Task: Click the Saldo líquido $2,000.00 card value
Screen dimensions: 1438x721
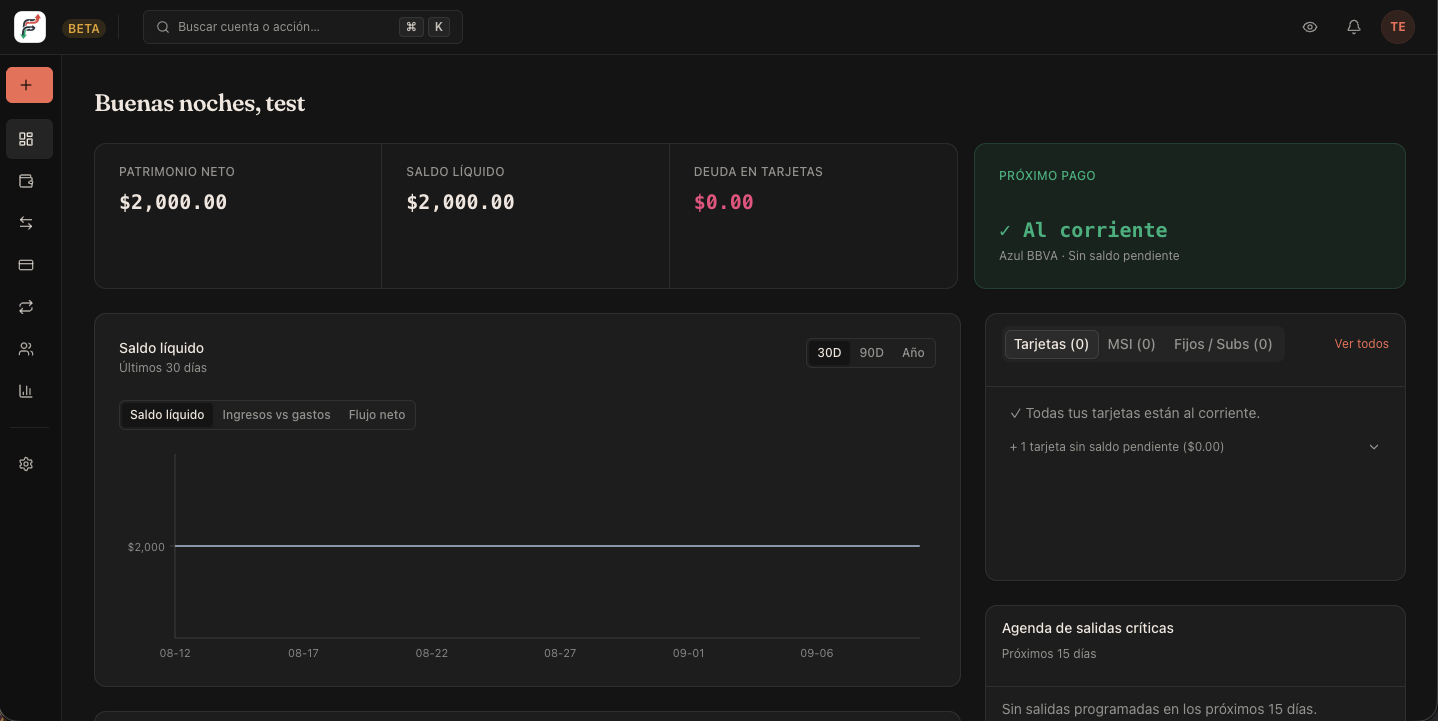Action: (x=460, y=202)
